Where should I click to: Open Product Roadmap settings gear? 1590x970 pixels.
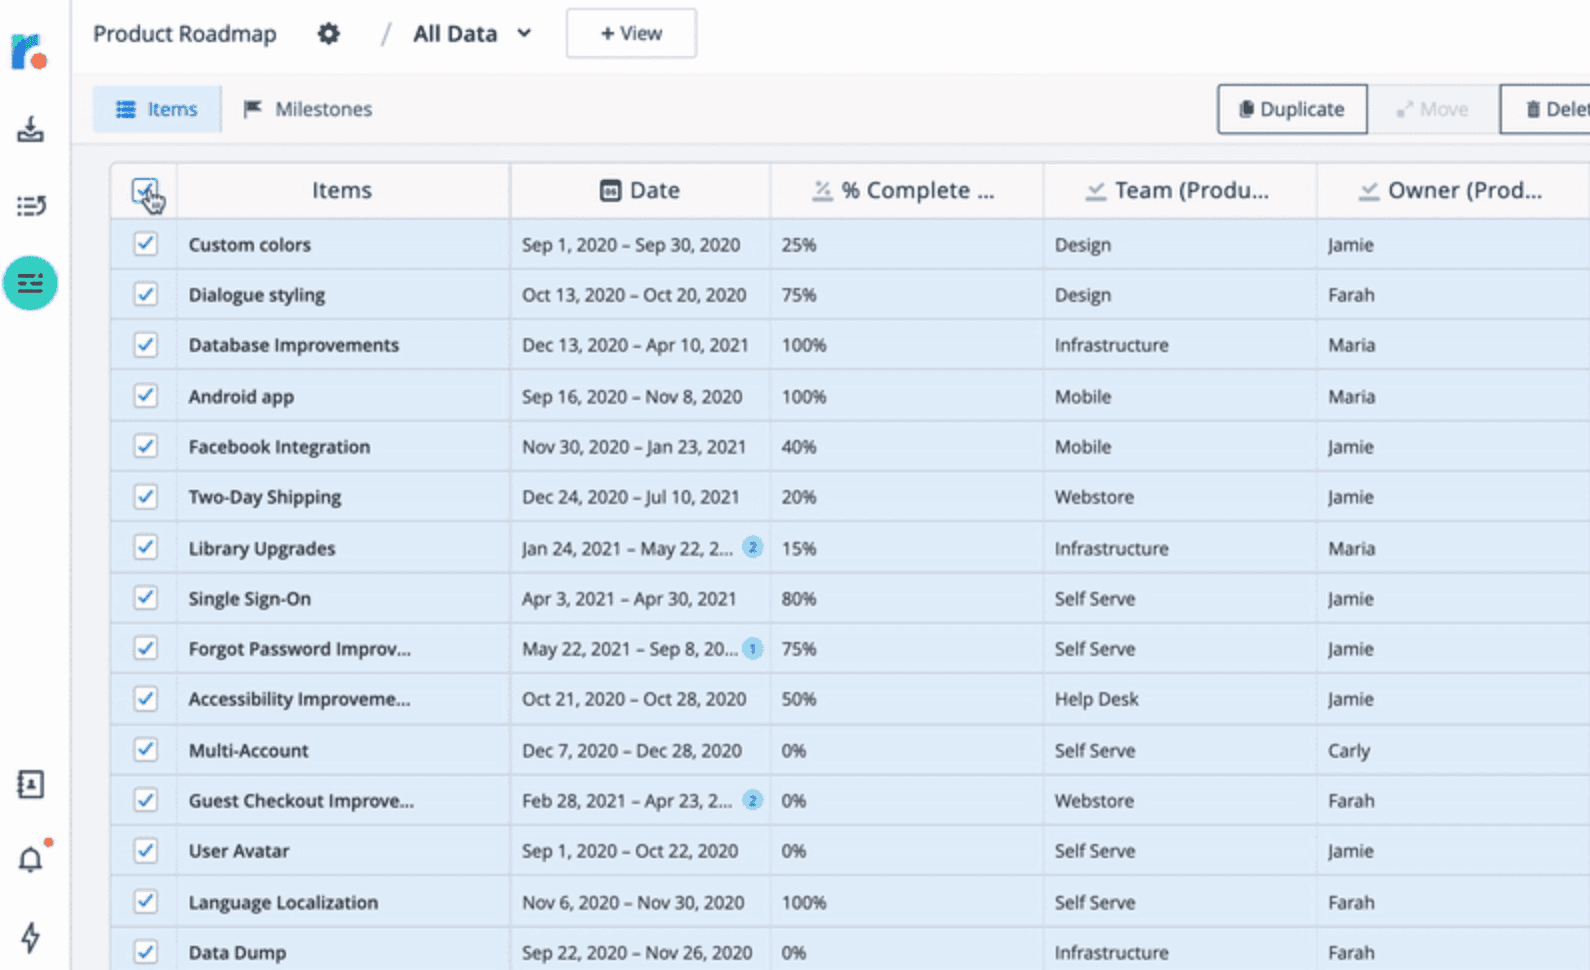pyautogui.click(x=328, y=34)
